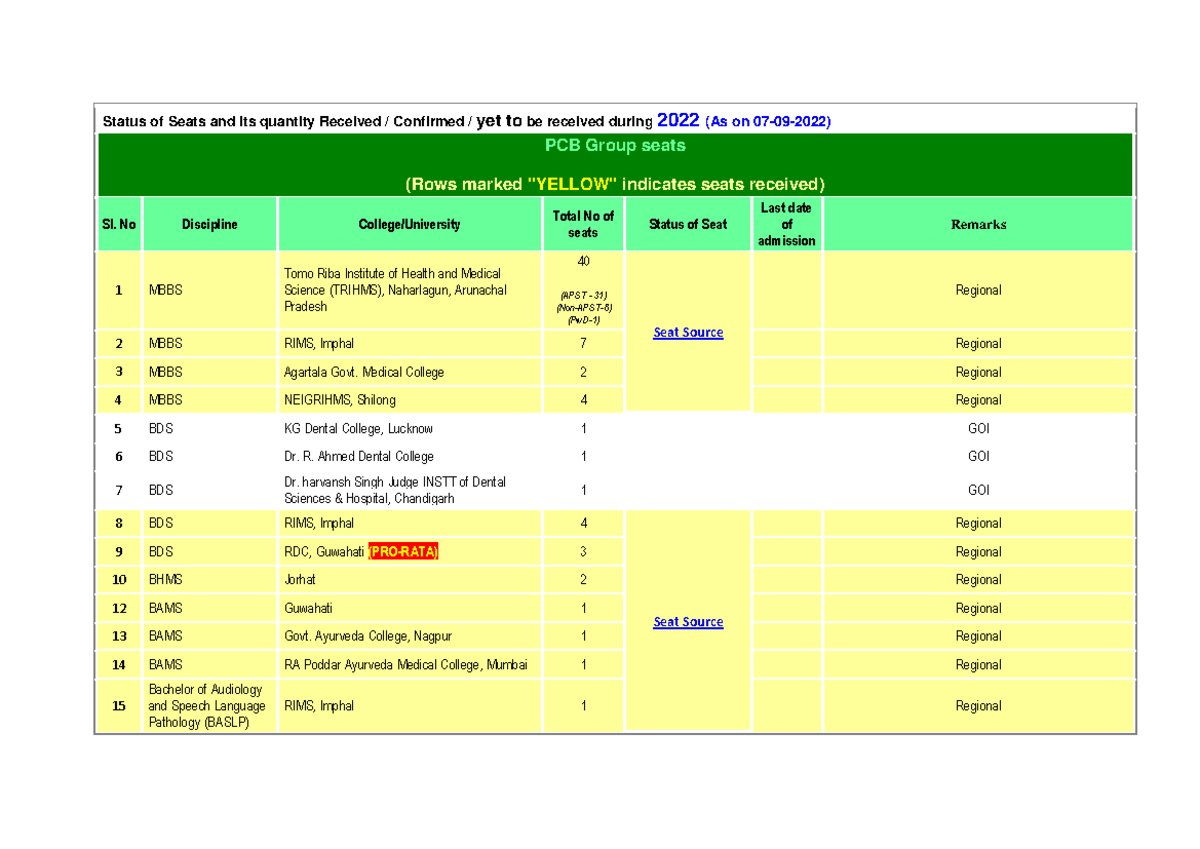This screenshot has width=1200, height=849.
Task: Click the Status of Seat header
Action: (x=688, y=224)
